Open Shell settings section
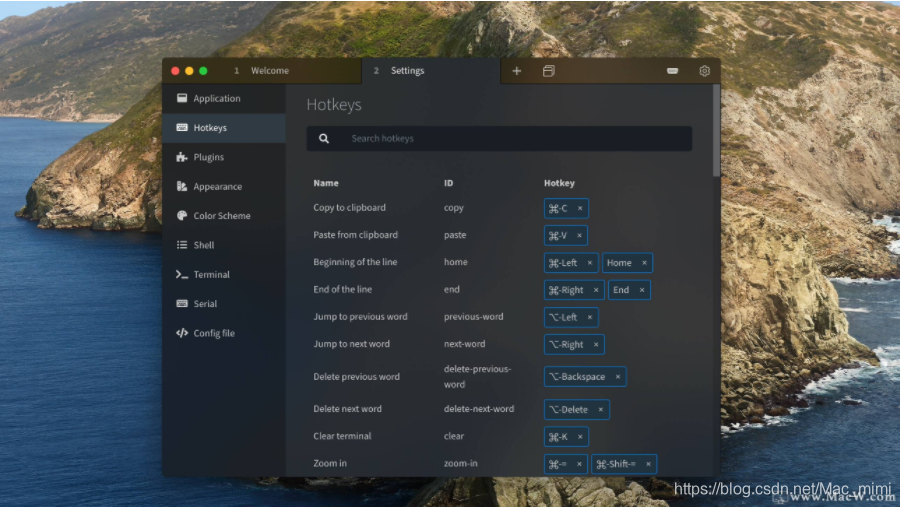The image size is (901, 508). (224, 245)
